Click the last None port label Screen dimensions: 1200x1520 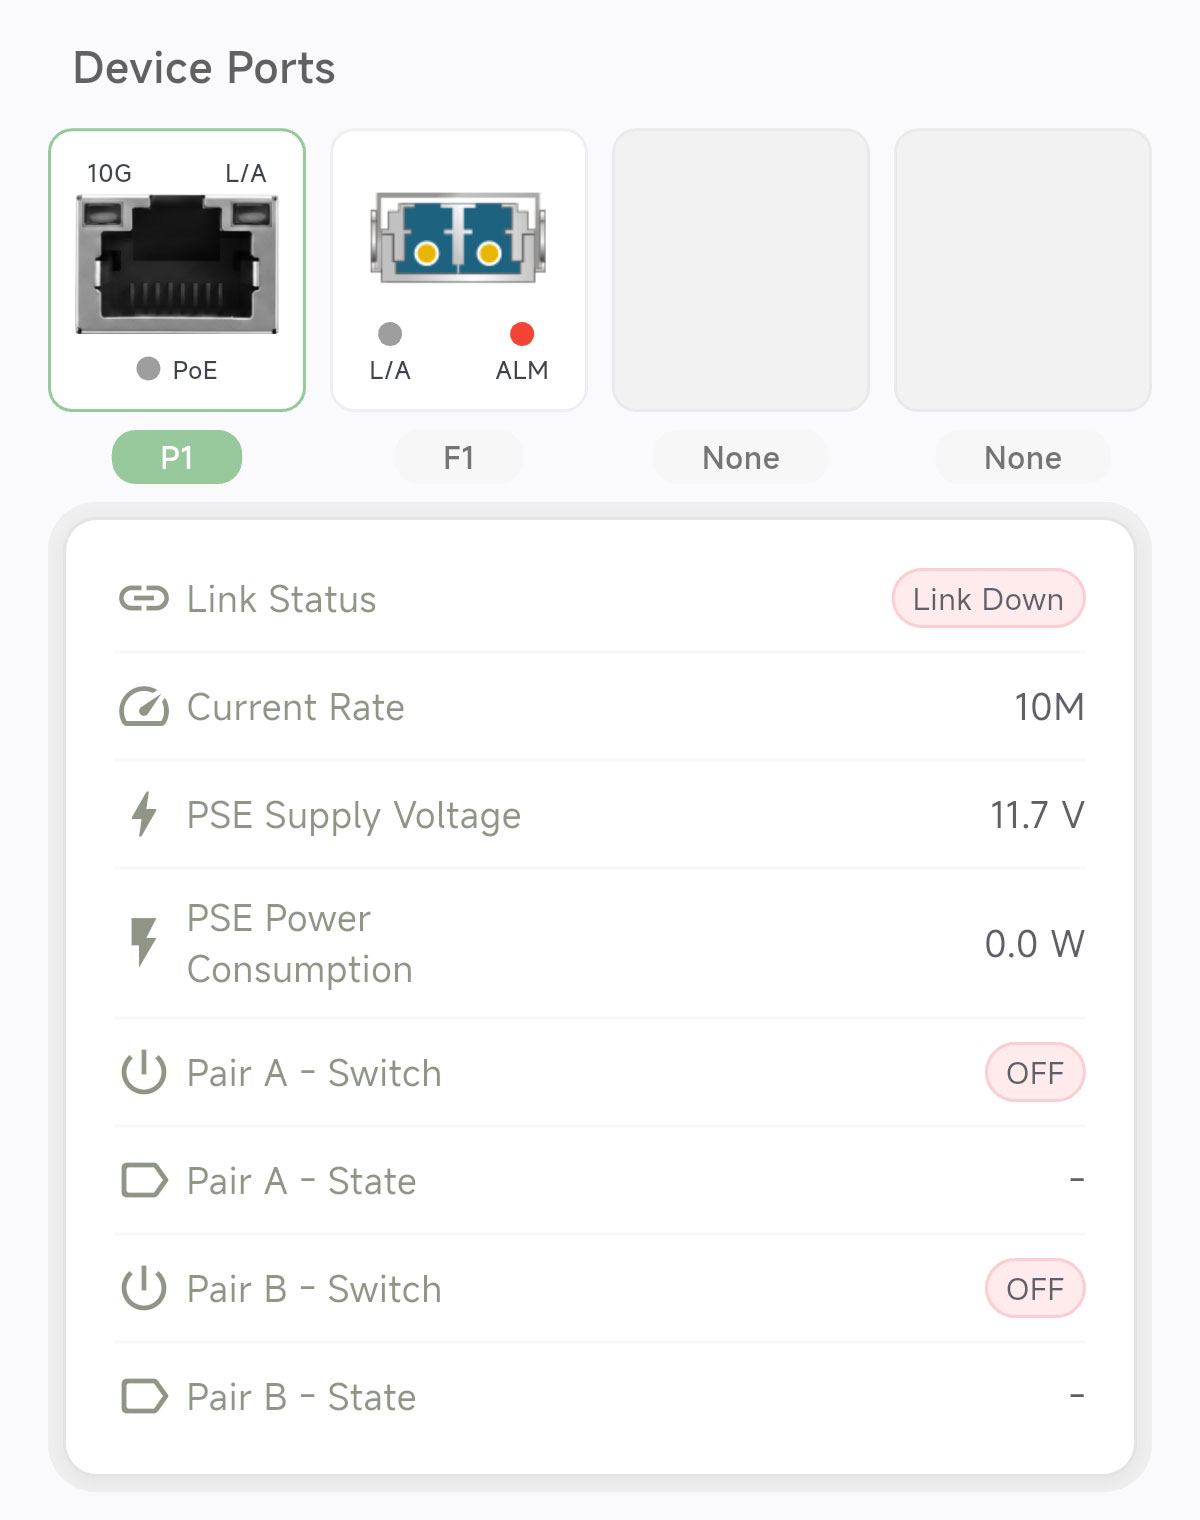1023,458
